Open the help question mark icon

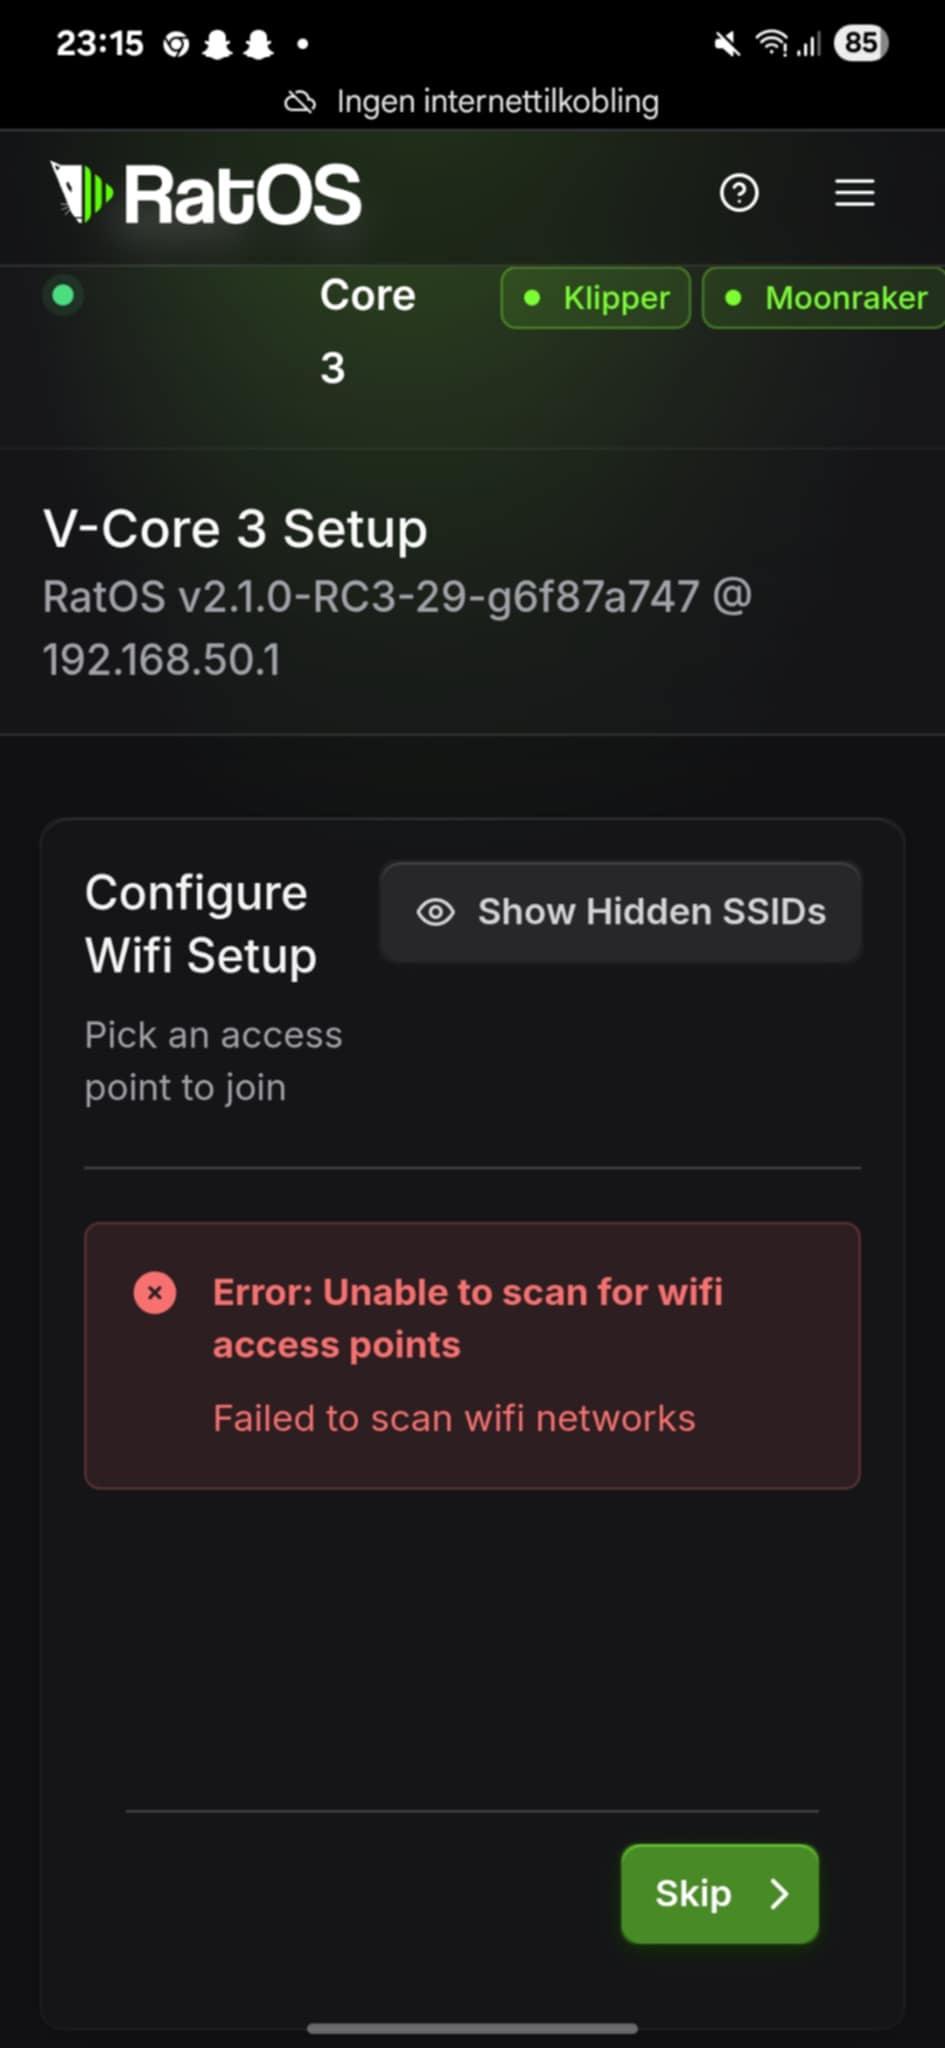739,192
